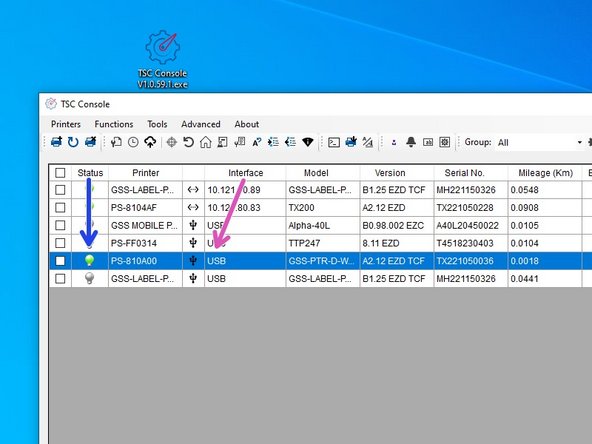The image size is (592, 444).
Task: Click the cloud upload toolbar icon
Action: [x=150, y=142]
